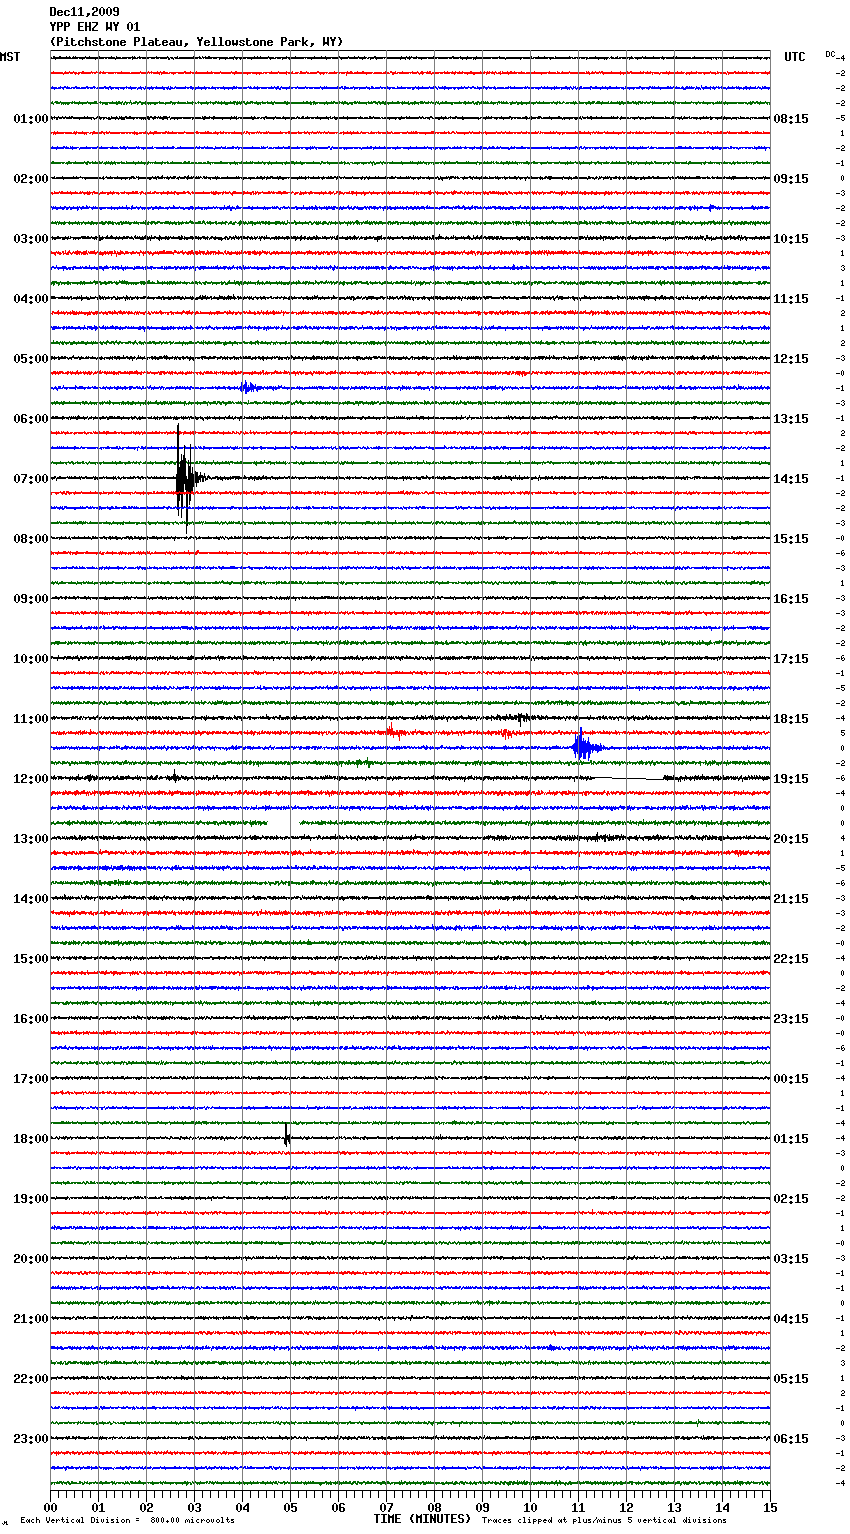Select the 04:00 MST time label
This screenshot has width=850, height=1534.
click(x=30, y=299)
